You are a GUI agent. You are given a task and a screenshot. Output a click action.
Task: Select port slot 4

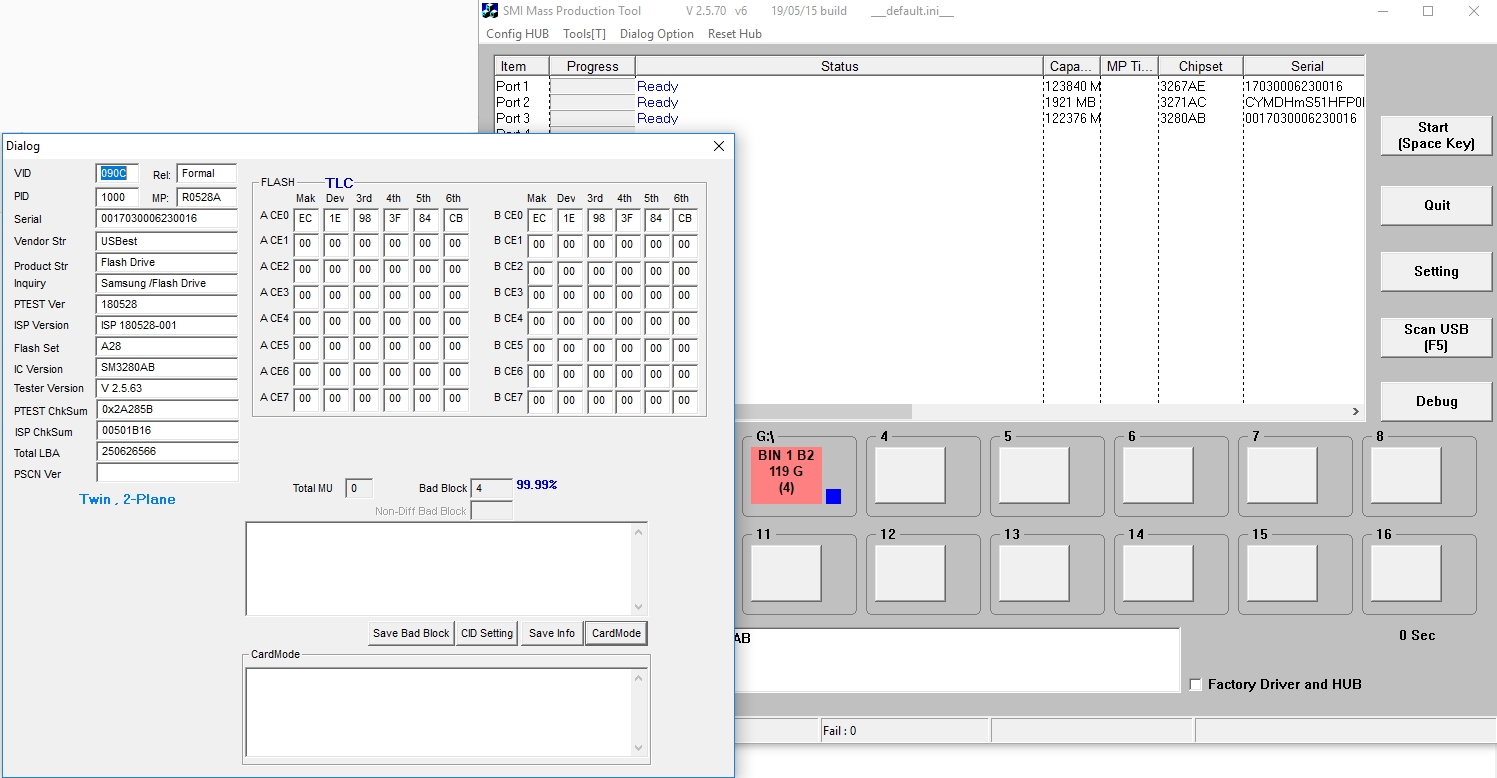[x=910, y=475]
